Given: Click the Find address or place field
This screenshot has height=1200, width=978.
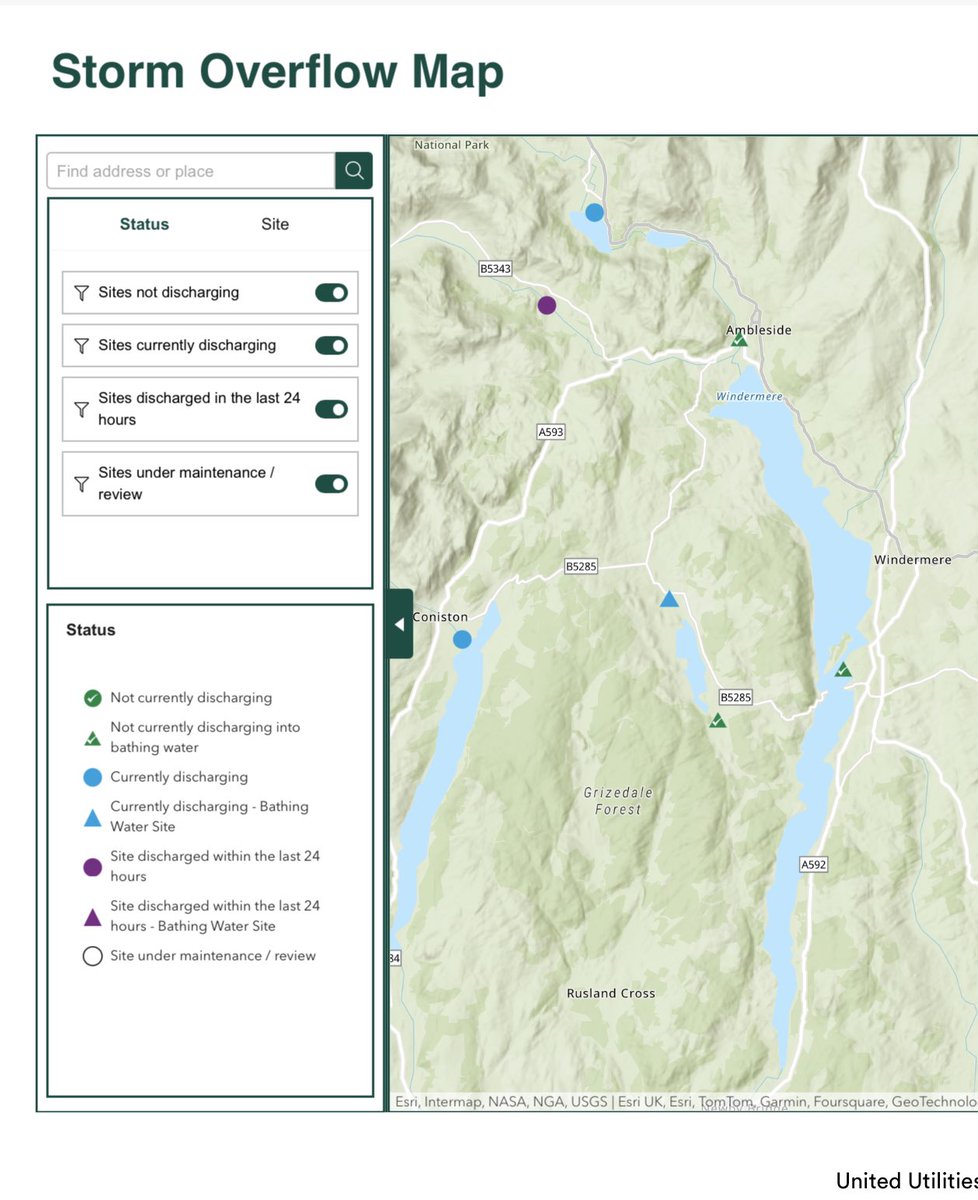Looking at the screenshot, I should click(191, 171).
